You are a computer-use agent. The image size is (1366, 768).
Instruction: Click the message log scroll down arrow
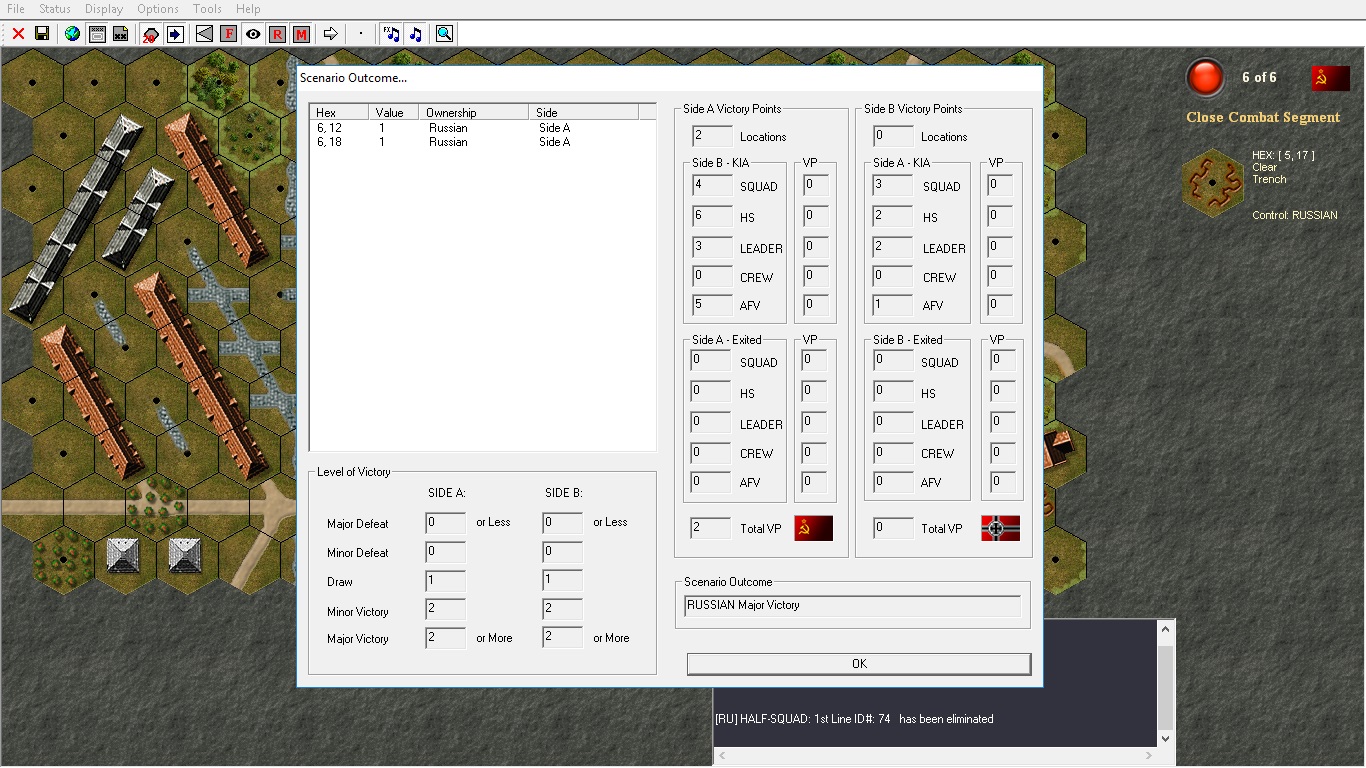pos(1165,738)
